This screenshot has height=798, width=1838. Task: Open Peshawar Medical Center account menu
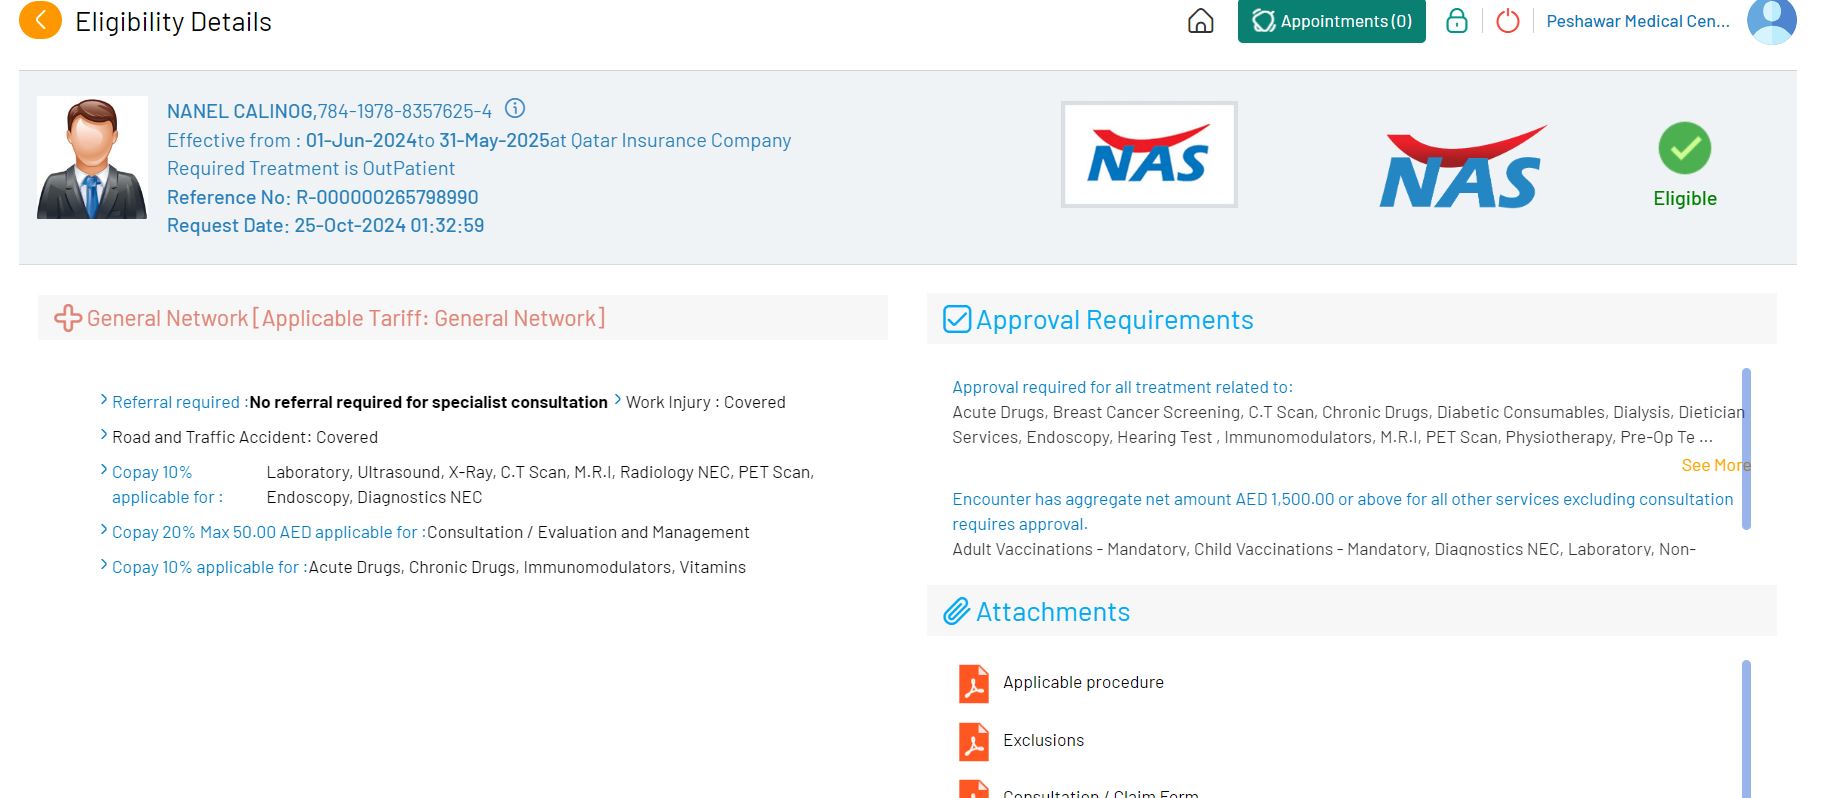1637,21
